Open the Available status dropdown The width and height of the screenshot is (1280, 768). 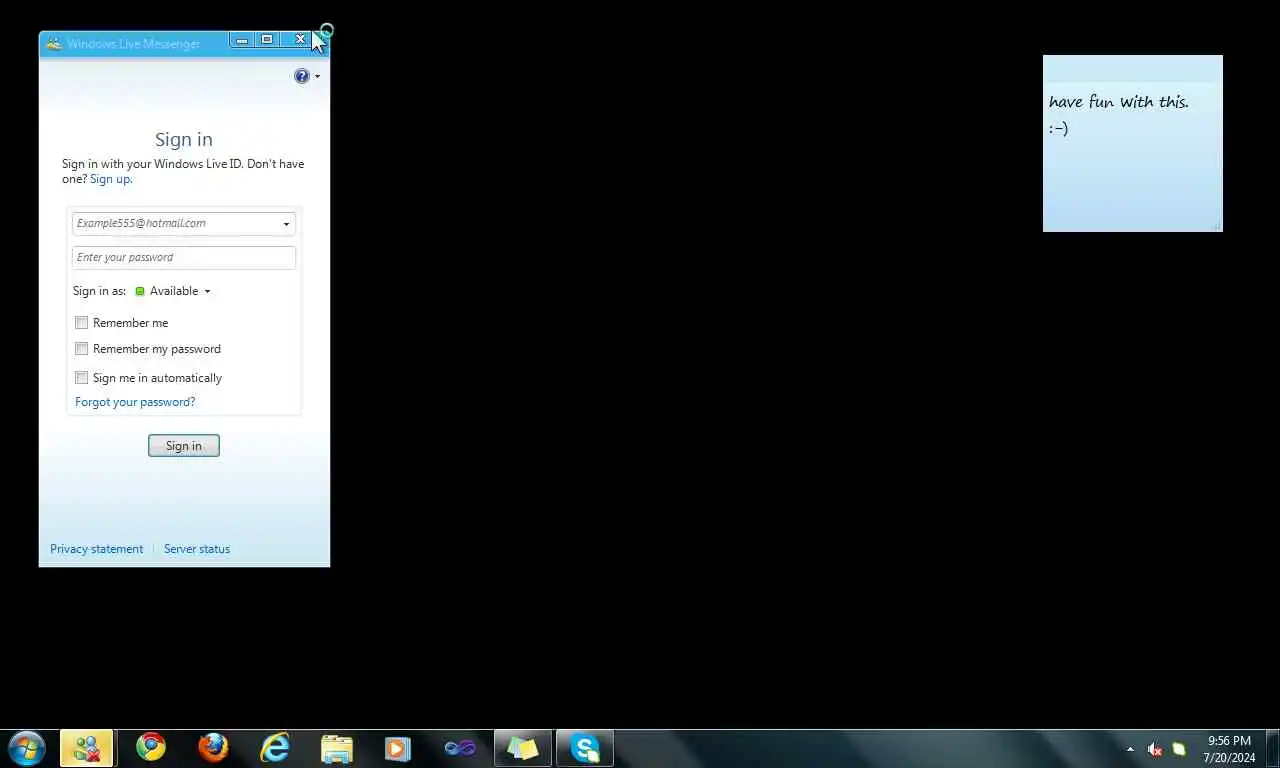[207, 292]
